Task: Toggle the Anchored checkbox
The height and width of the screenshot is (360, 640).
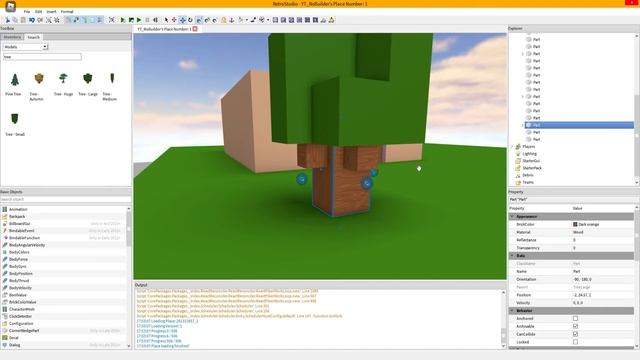Action: [x=576, y=318]
